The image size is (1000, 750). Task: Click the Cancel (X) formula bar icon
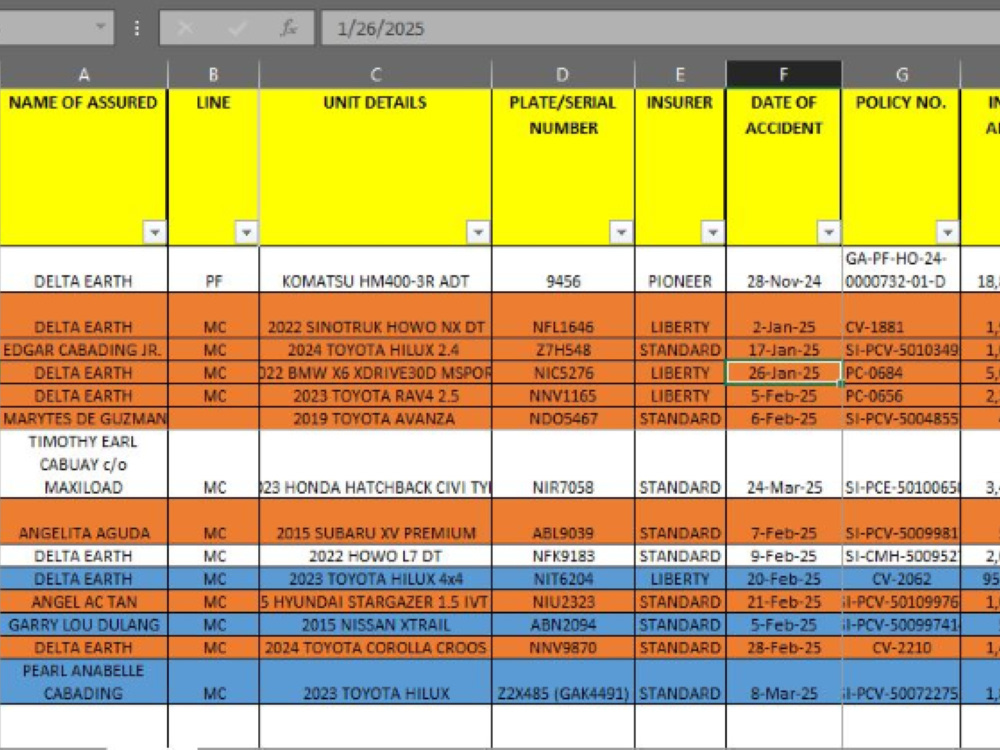(x=185, y=28)
